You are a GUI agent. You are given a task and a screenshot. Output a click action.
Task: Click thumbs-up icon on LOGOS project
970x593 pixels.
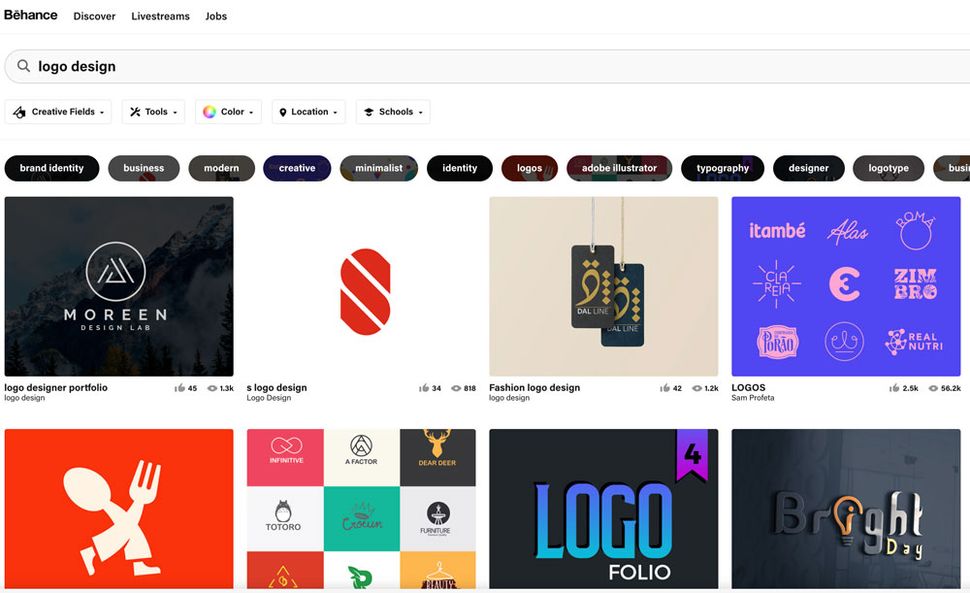click(x=895, y=388)
